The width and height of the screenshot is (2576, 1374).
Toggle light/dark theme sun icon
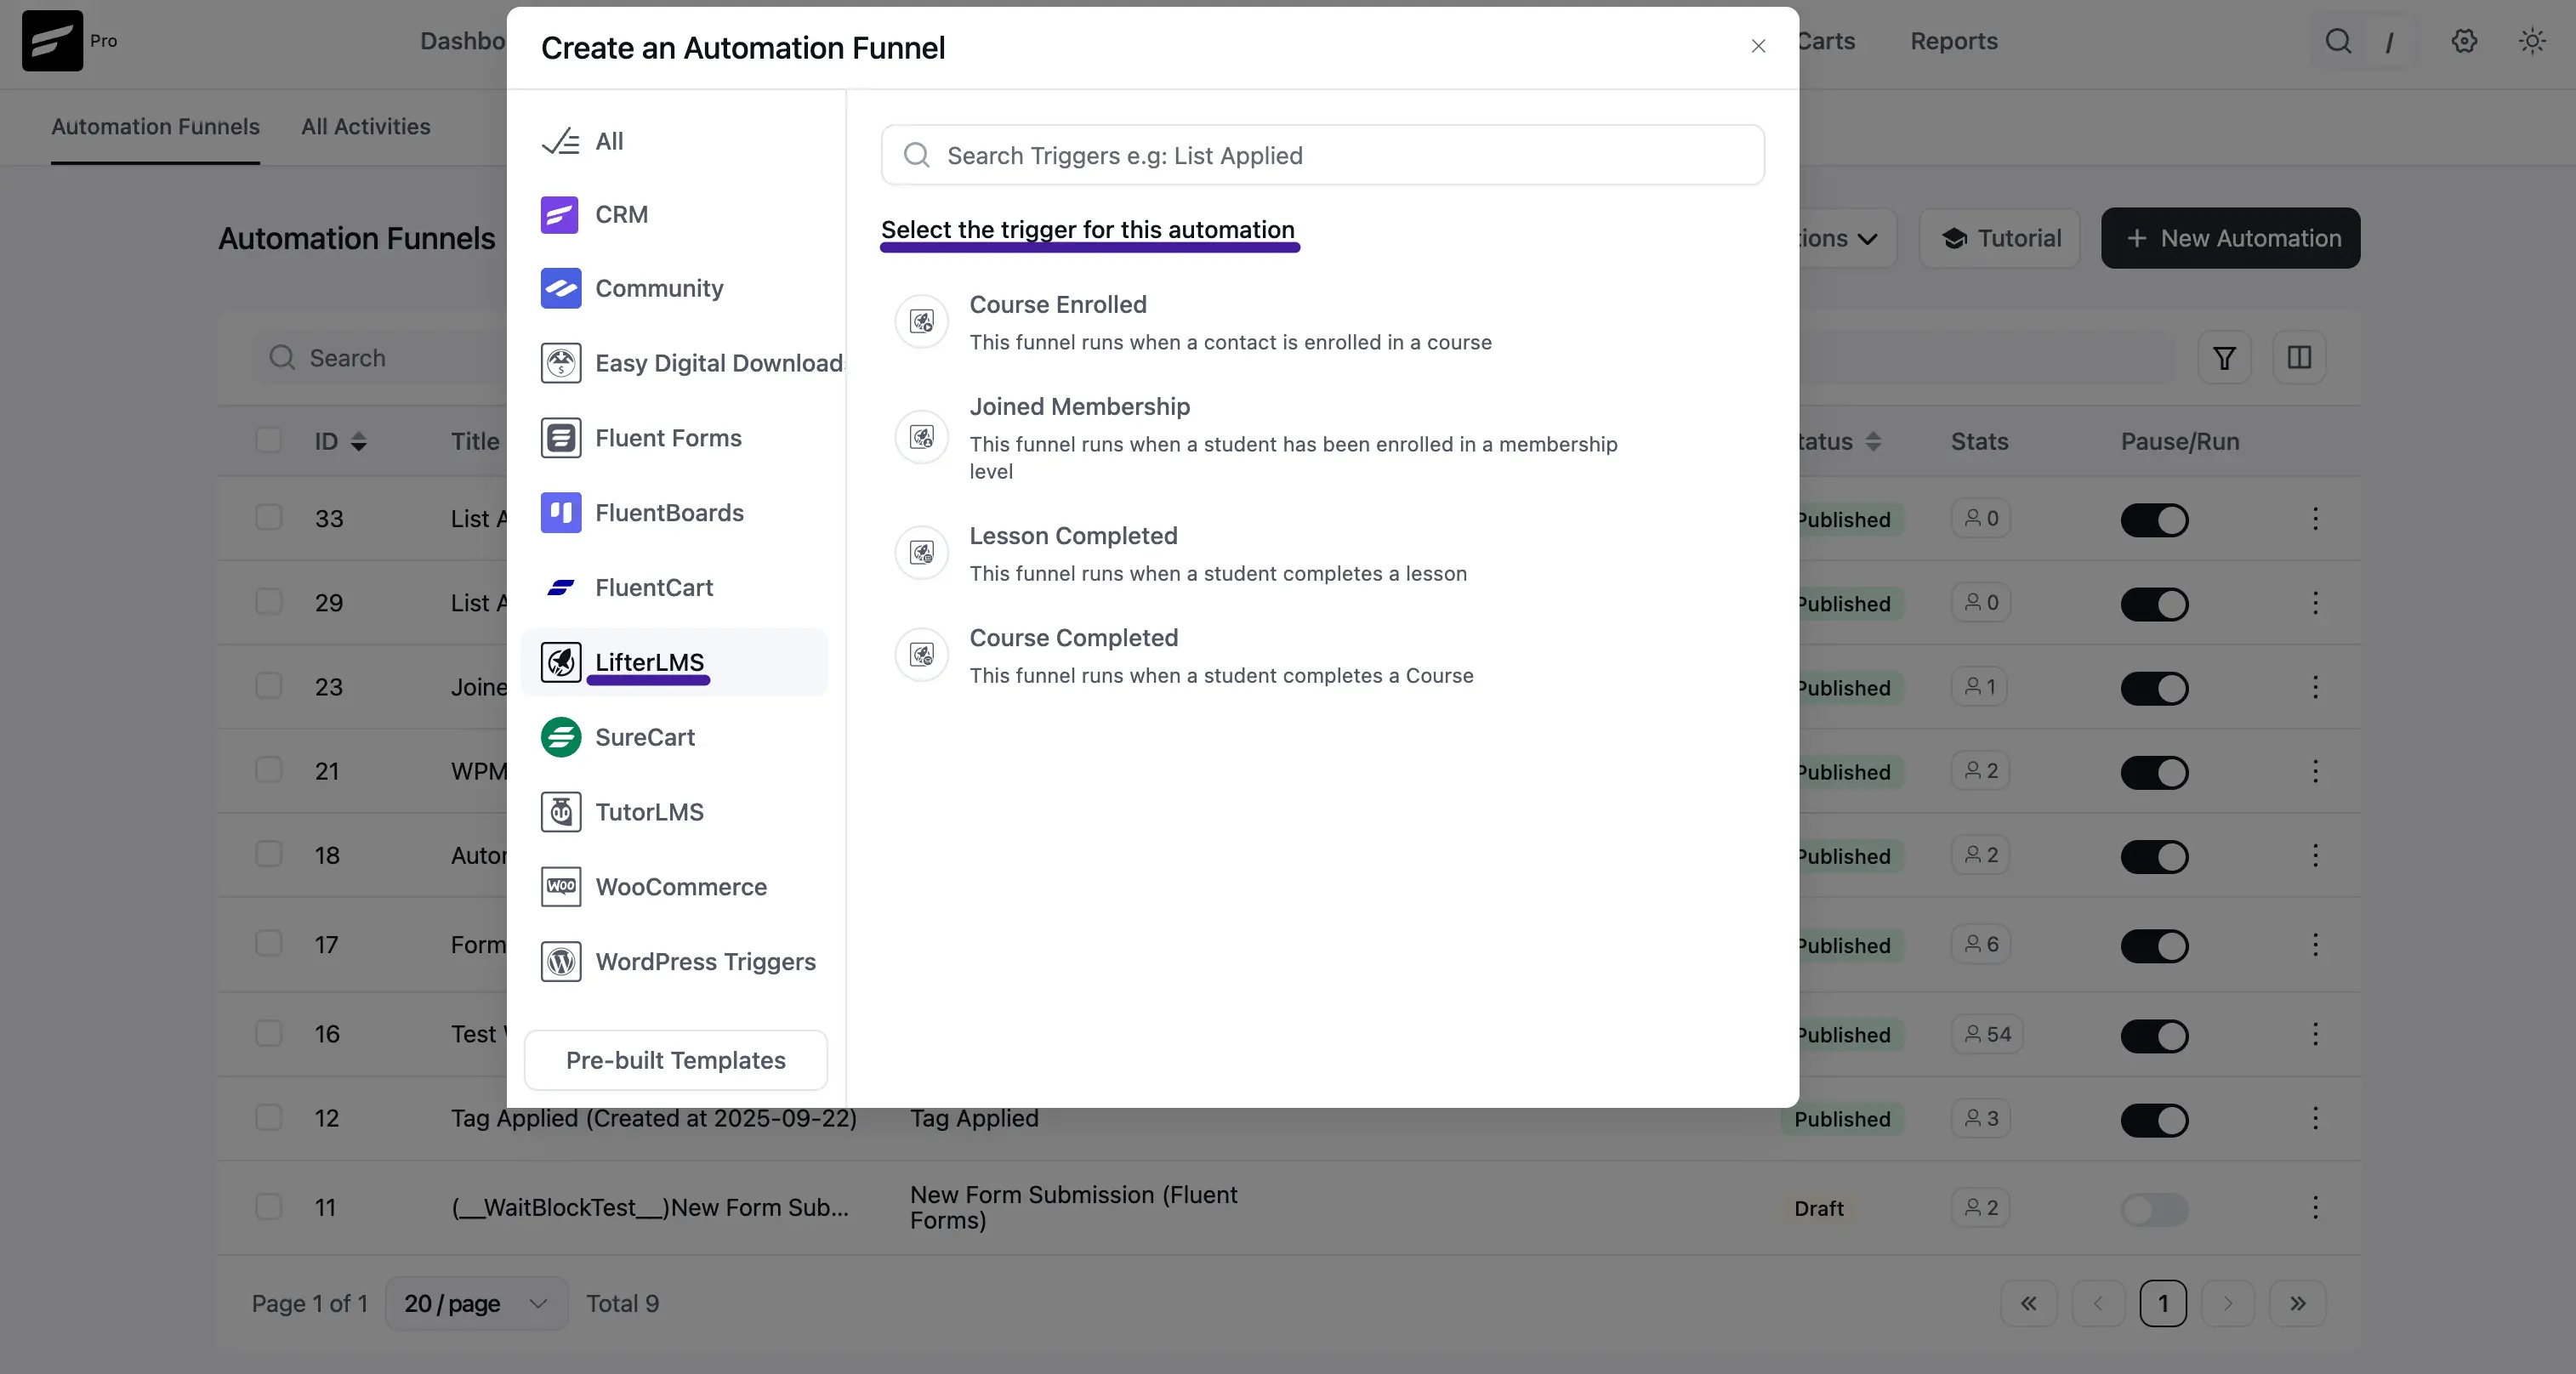[2532, 41]
